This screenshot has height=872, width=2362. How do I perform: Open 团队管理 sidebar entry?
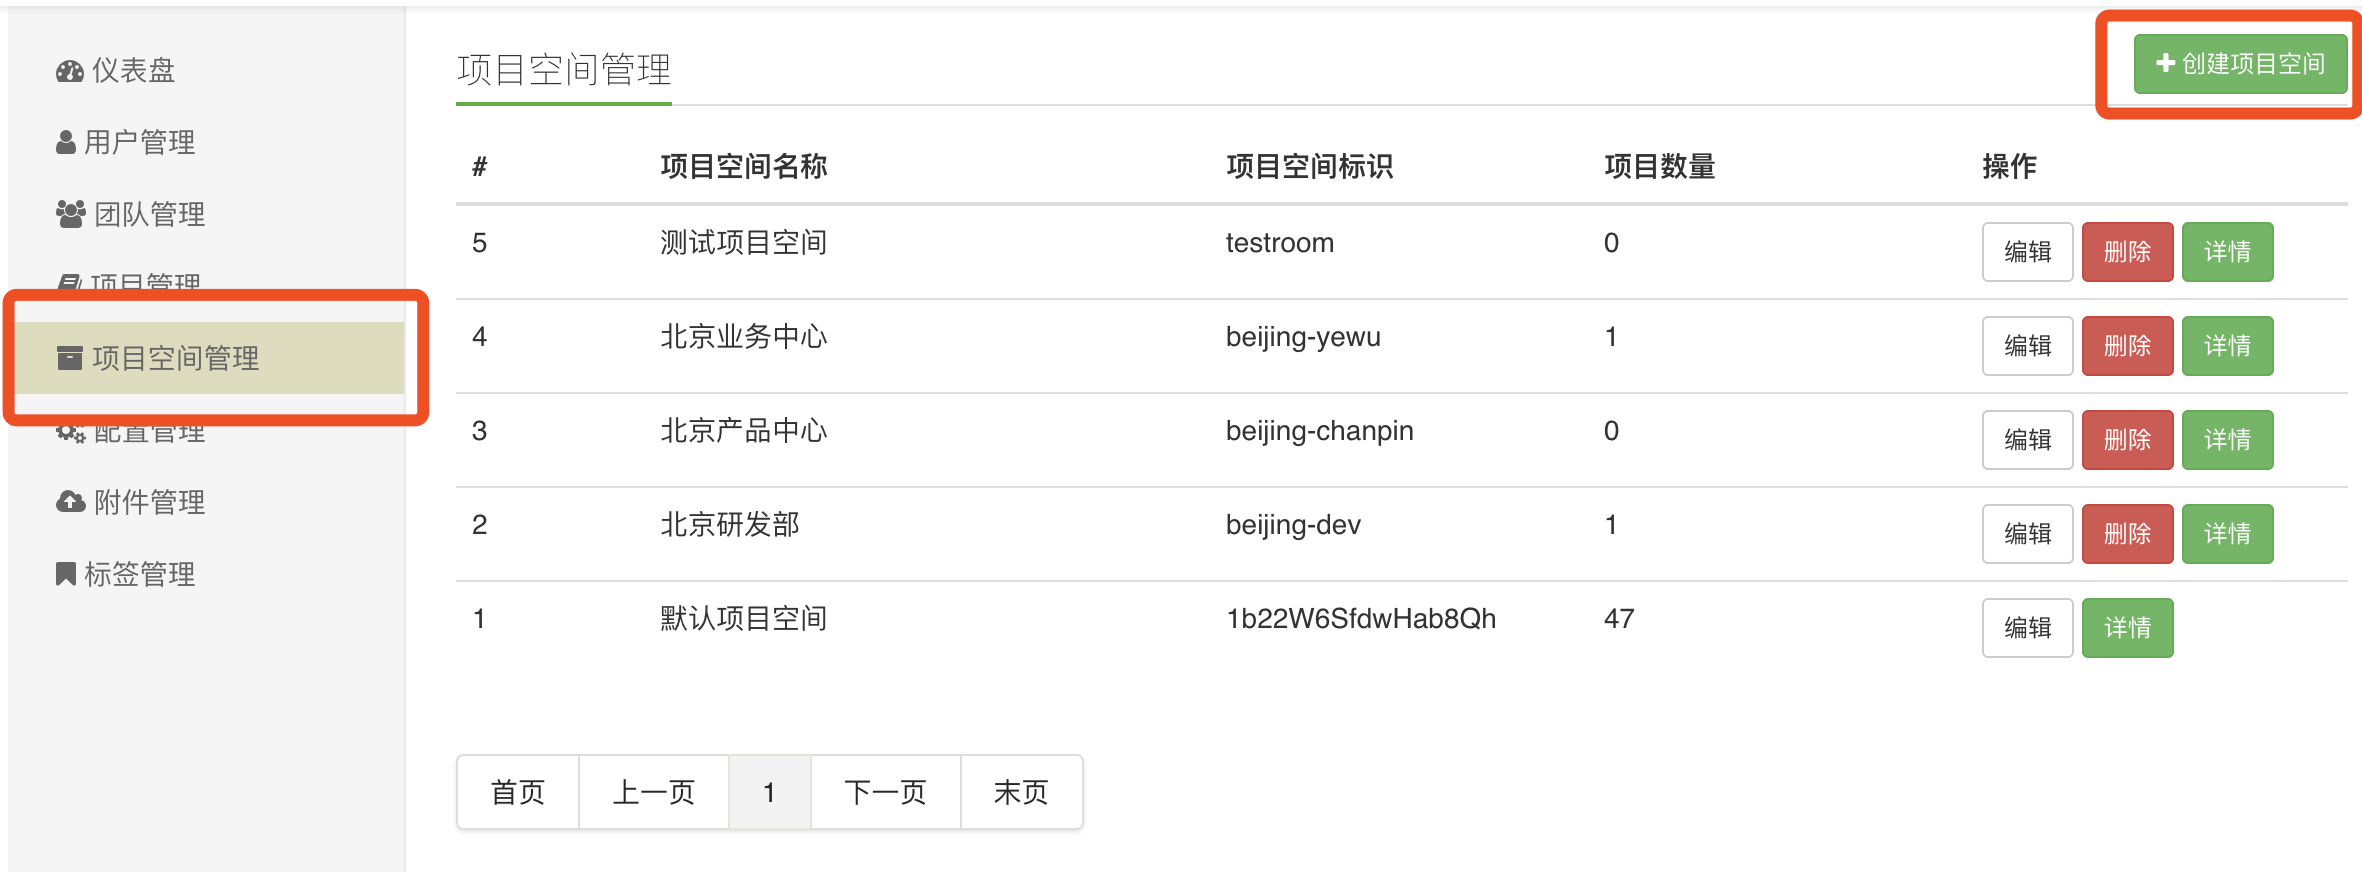[x=149, y=214]
